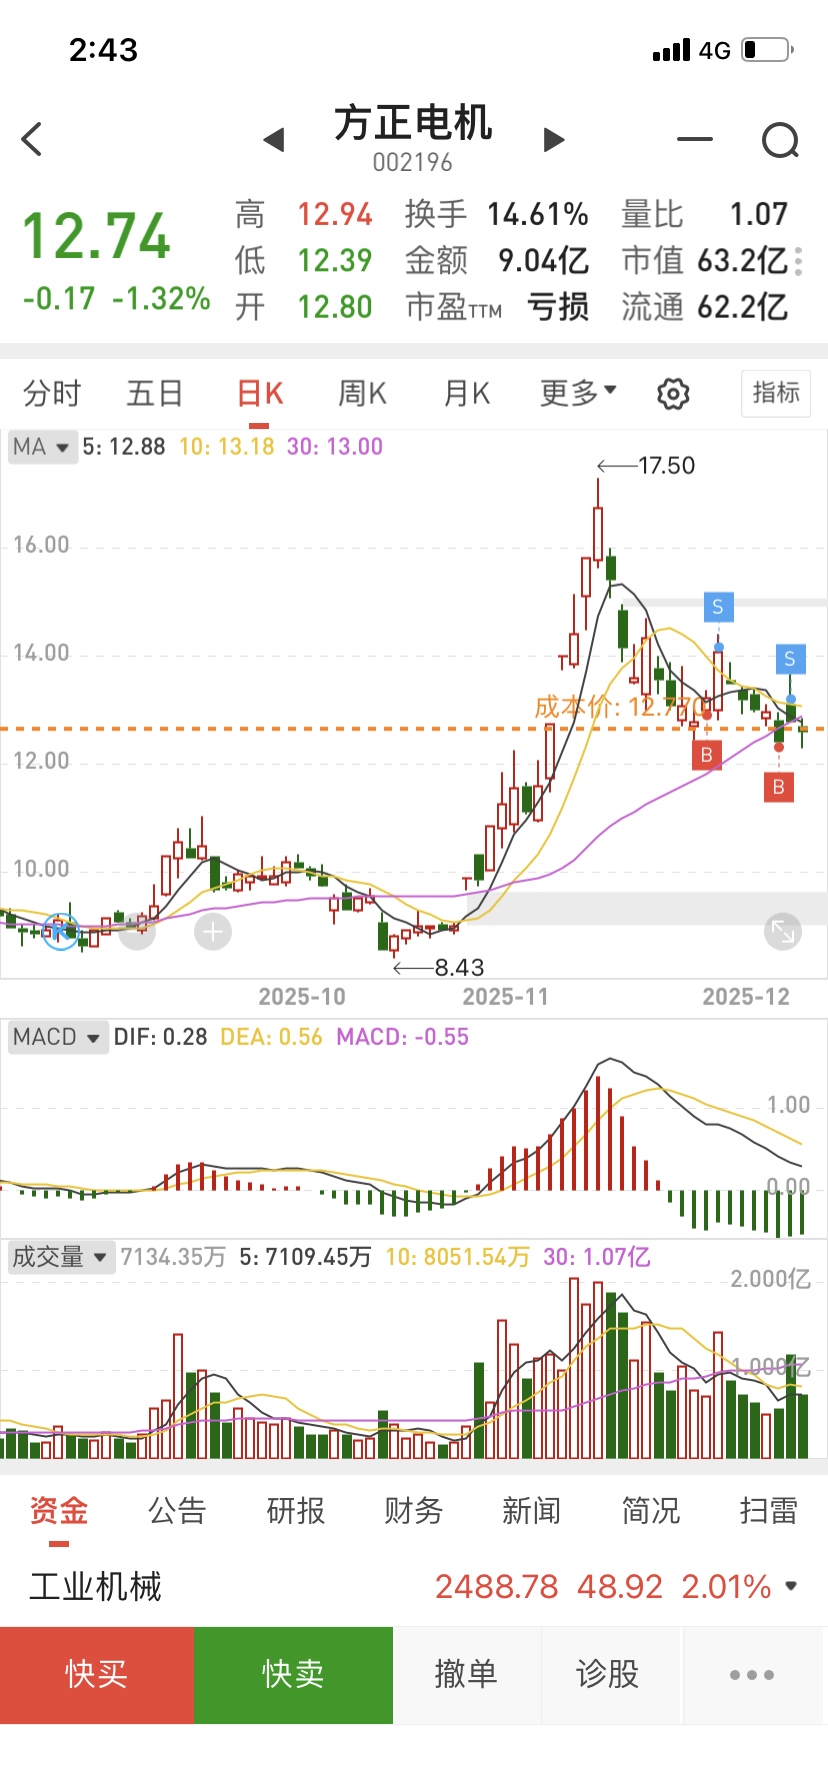Select the 资金 info tab

tap(59, 1510)
